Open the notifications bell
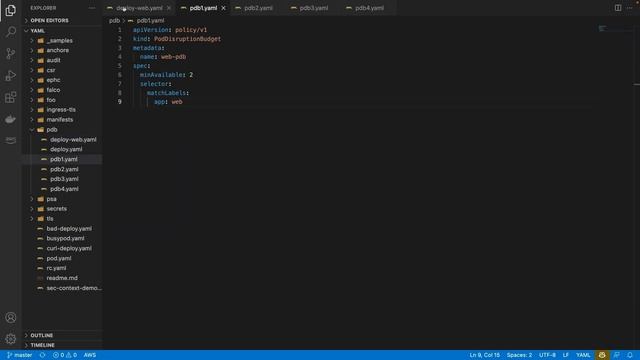640x360 pixels. [x=630, y=355]
